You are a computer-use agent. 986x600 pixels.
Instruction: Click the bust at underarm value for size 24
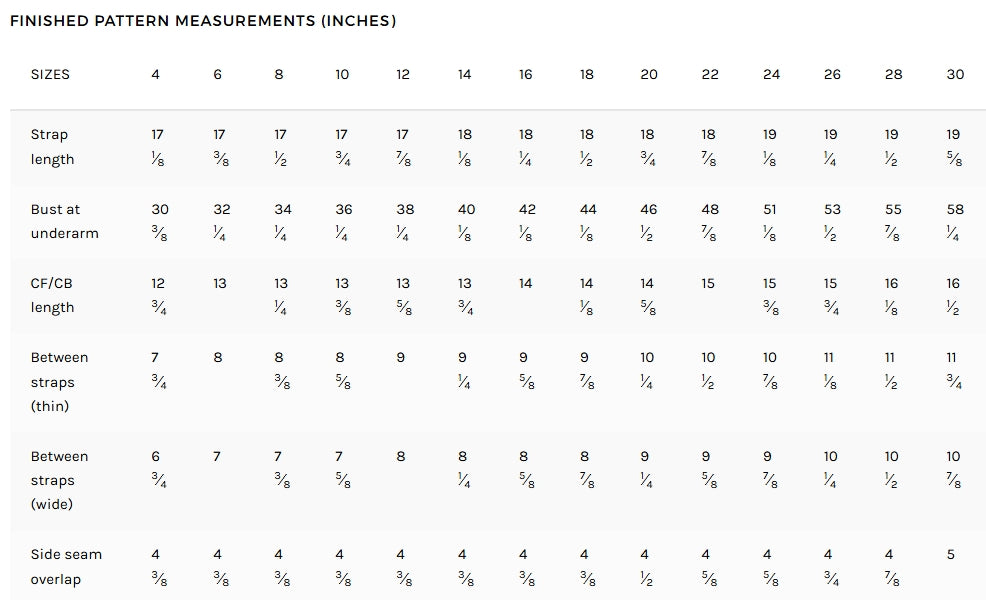click(x=771, y=221)
